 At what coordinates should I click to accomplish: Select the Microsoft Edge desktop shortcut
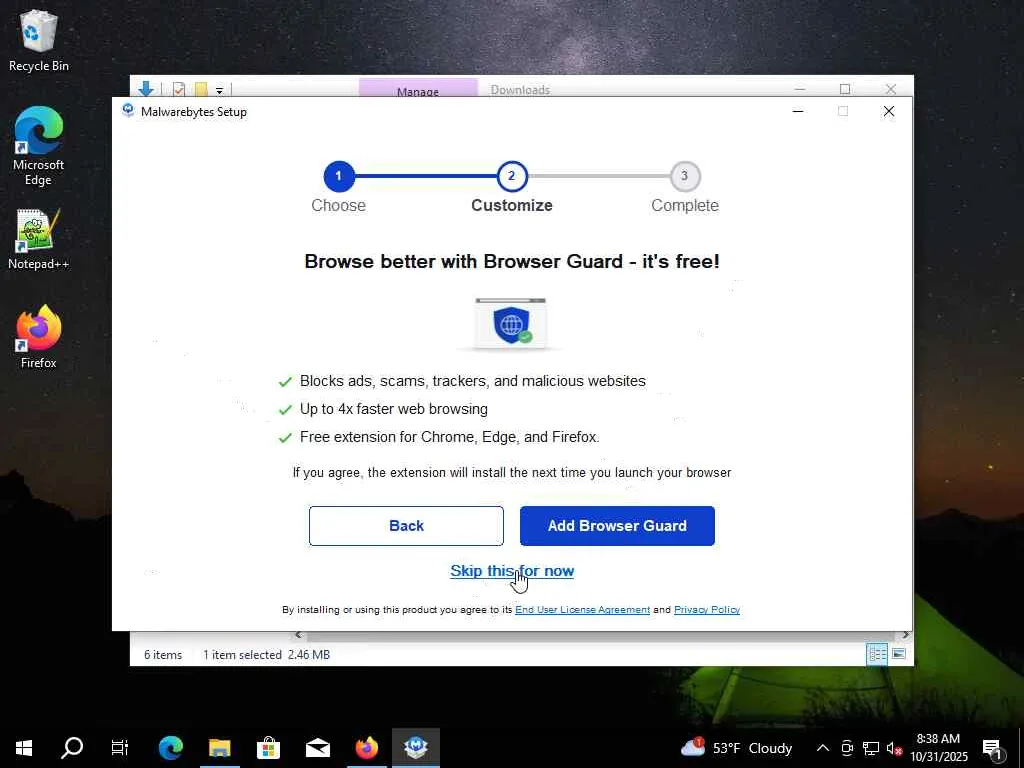coord(39,146)
